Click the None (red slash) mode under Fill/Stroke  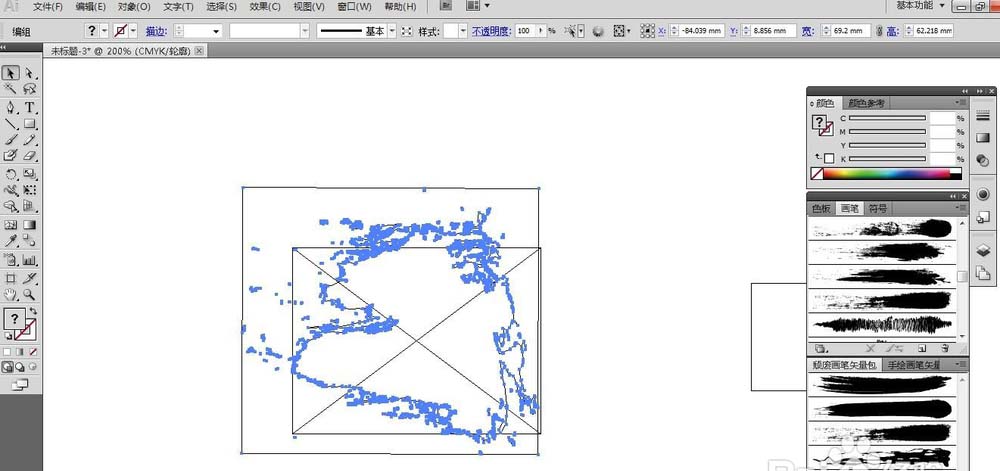pos(33,351)
